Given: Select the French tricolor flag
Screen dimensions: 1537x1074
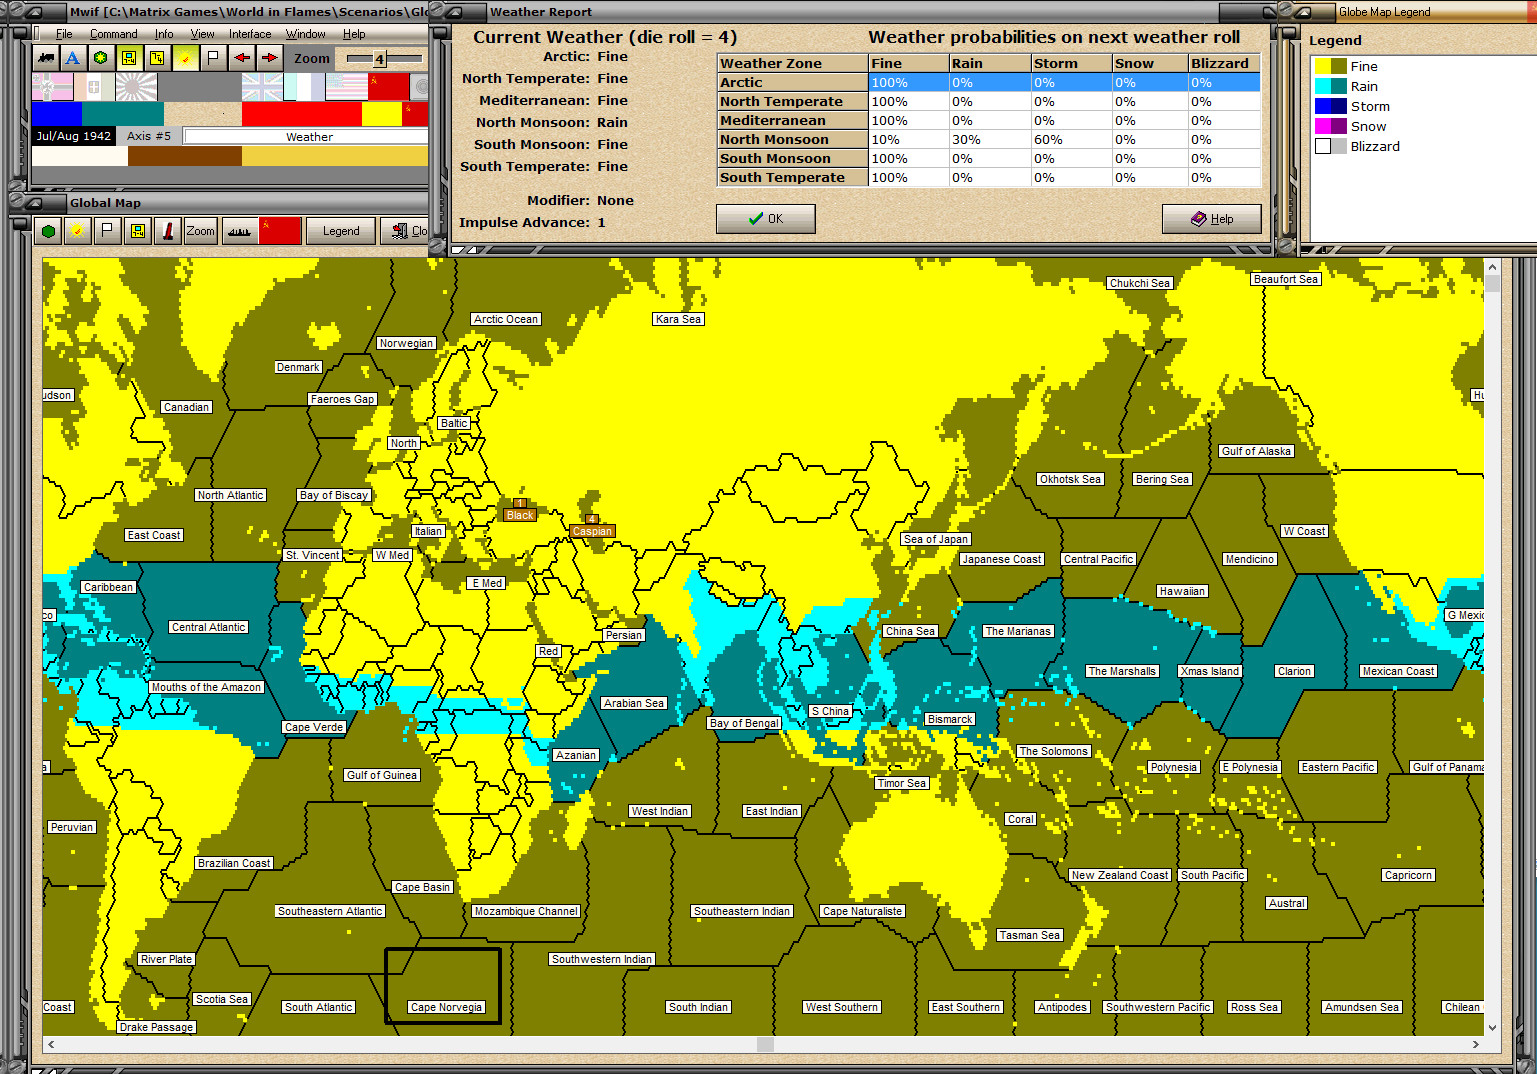Looking at the screenshot, I should (x=304, y=87).
